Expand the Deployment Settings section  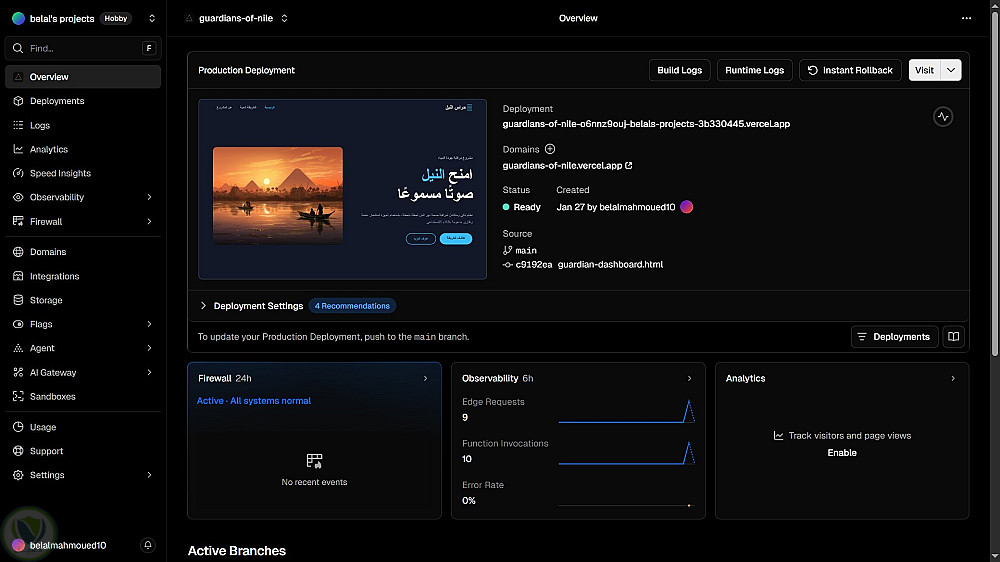pyautogui.click(x=251, y=306)
